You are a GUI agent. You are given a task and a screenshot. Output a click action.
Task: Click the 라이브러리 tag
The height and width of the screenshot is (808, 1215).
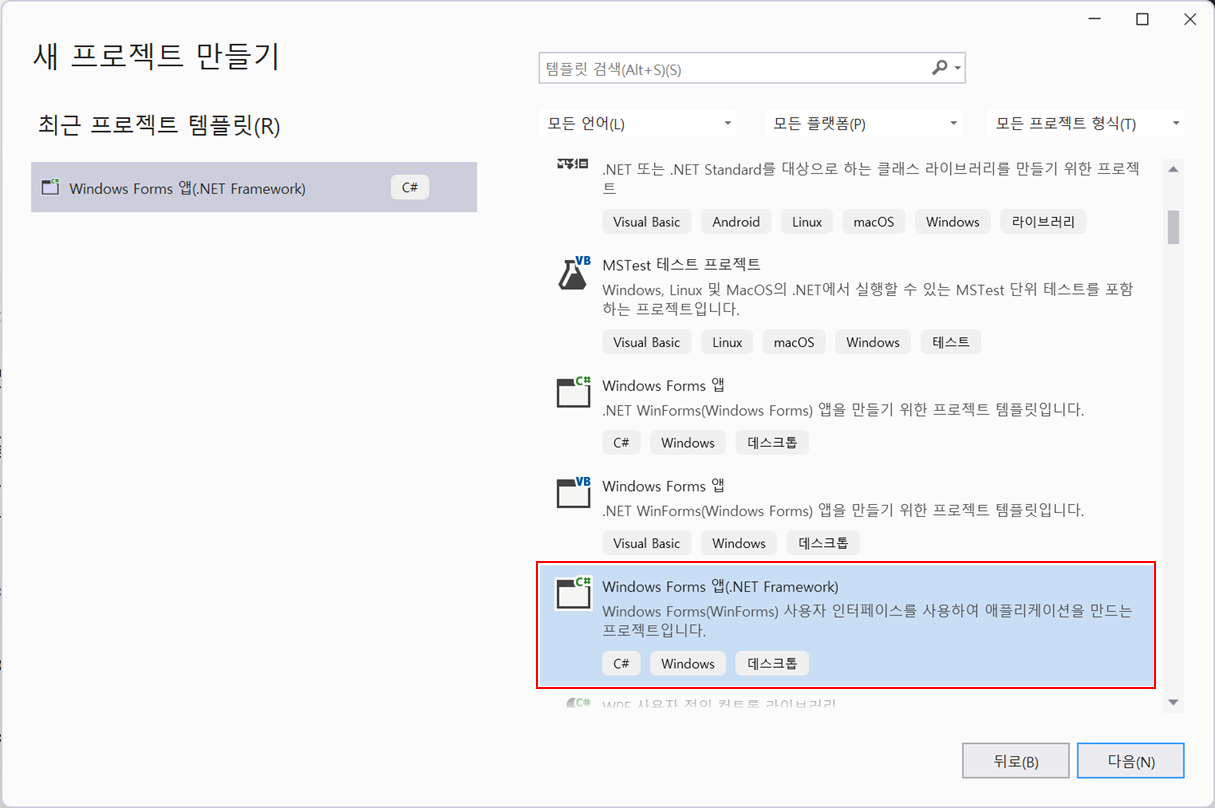[x=1043, y=222]
